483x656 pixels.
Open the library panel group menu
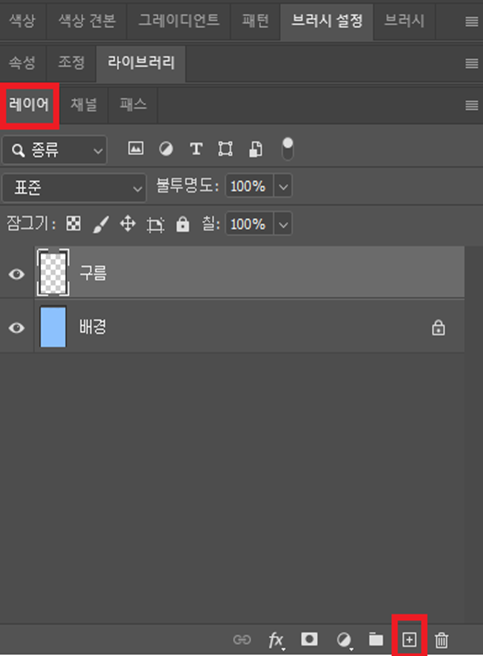pos(472,63)
